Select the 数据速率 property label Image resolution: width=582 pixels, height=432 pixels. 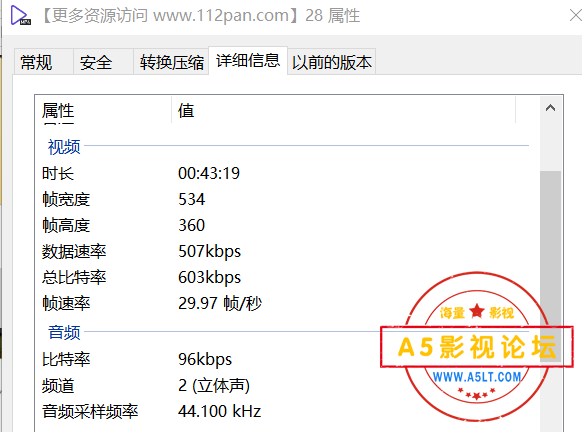click(x=74, y=251)
